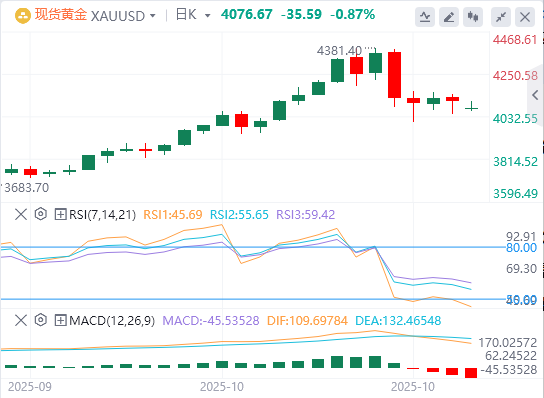Click the RSI1:45.69 value

tap(173, 215)
